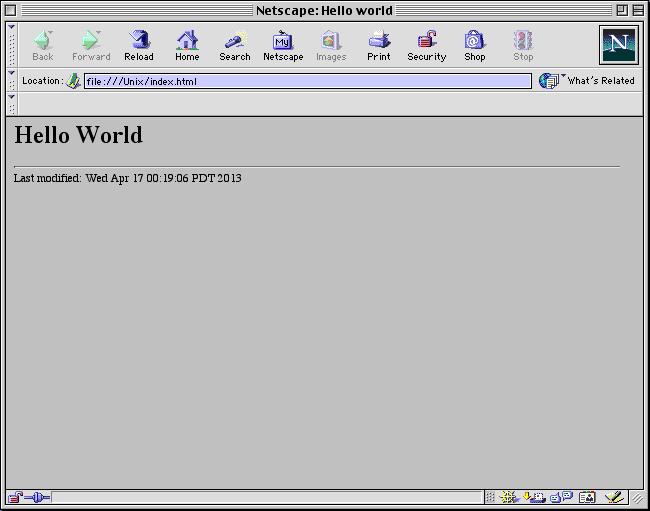The height and width of the screenshot is (511, 650).
Task: Open the Search toolbar button
Action: click(235, 46)
